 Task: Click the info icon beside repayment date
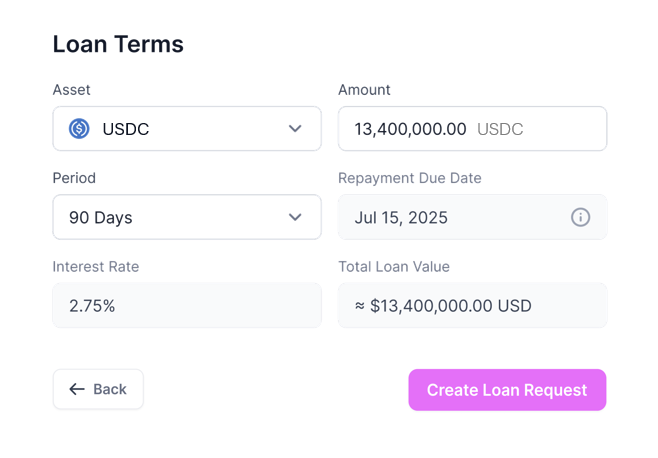(x=580, y=217)
